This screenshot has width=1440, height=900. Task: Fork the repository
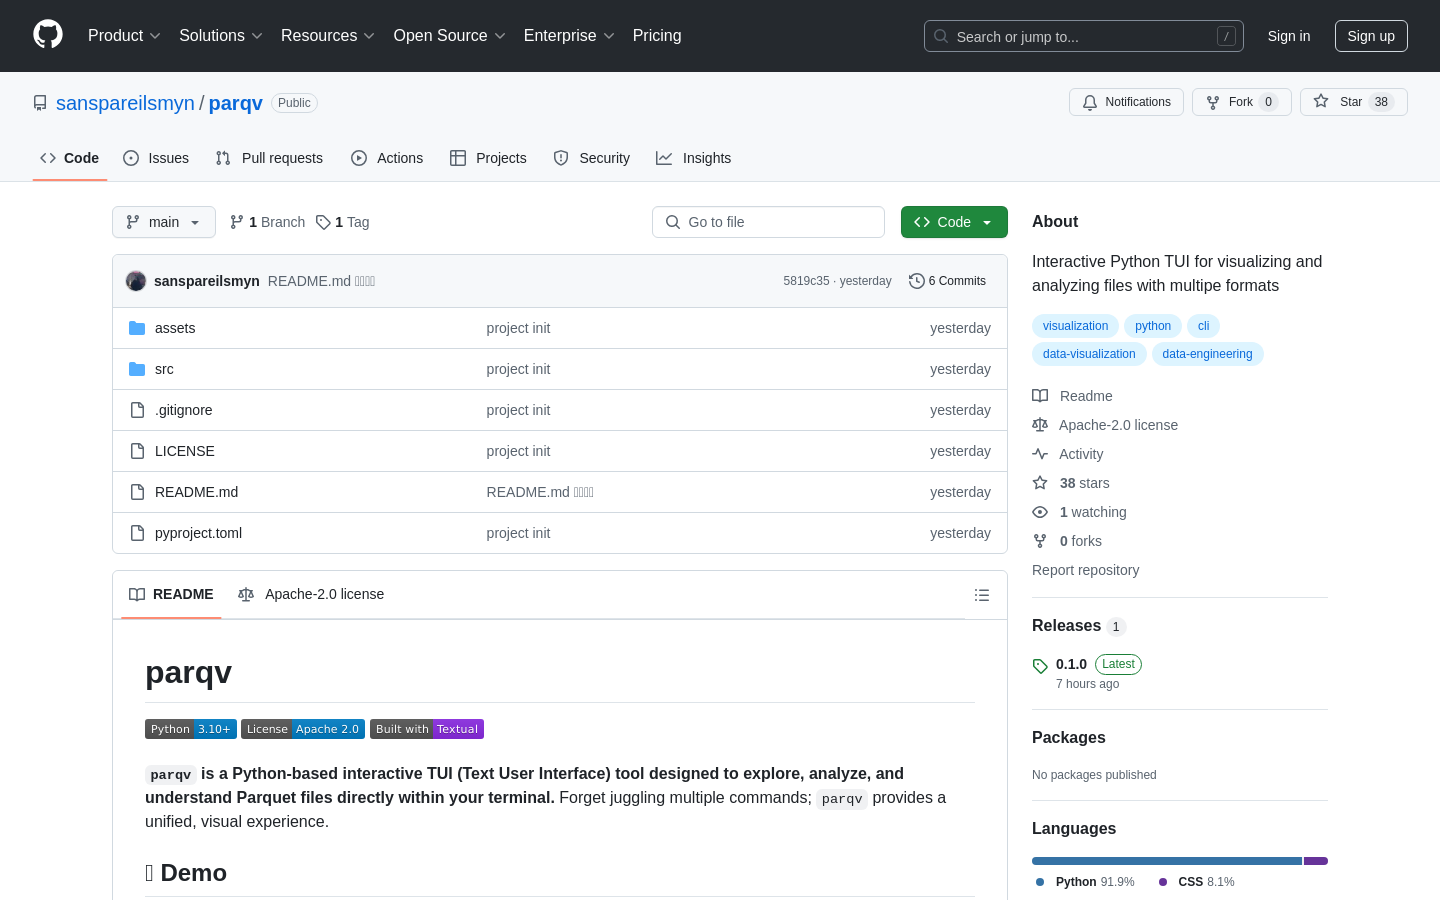point(1242,102)
